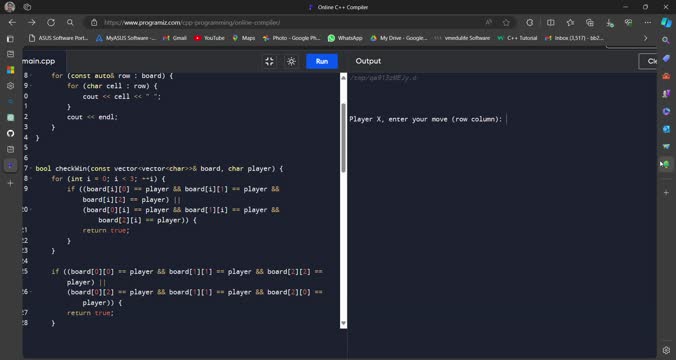Screen dimensions: 676x360
Task: Click the GitHub icon in sidebar
Action: click(x=11, y=133)
